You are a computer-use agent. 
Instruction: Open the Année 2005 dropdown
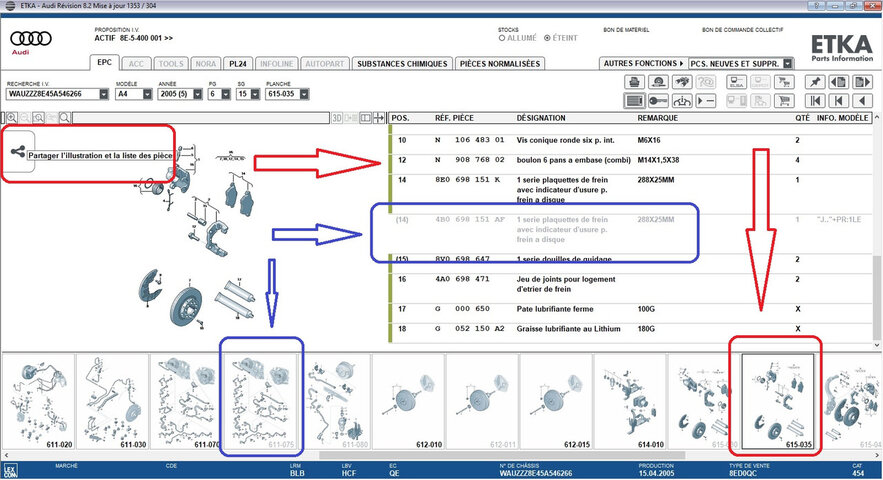click(198, 94)
